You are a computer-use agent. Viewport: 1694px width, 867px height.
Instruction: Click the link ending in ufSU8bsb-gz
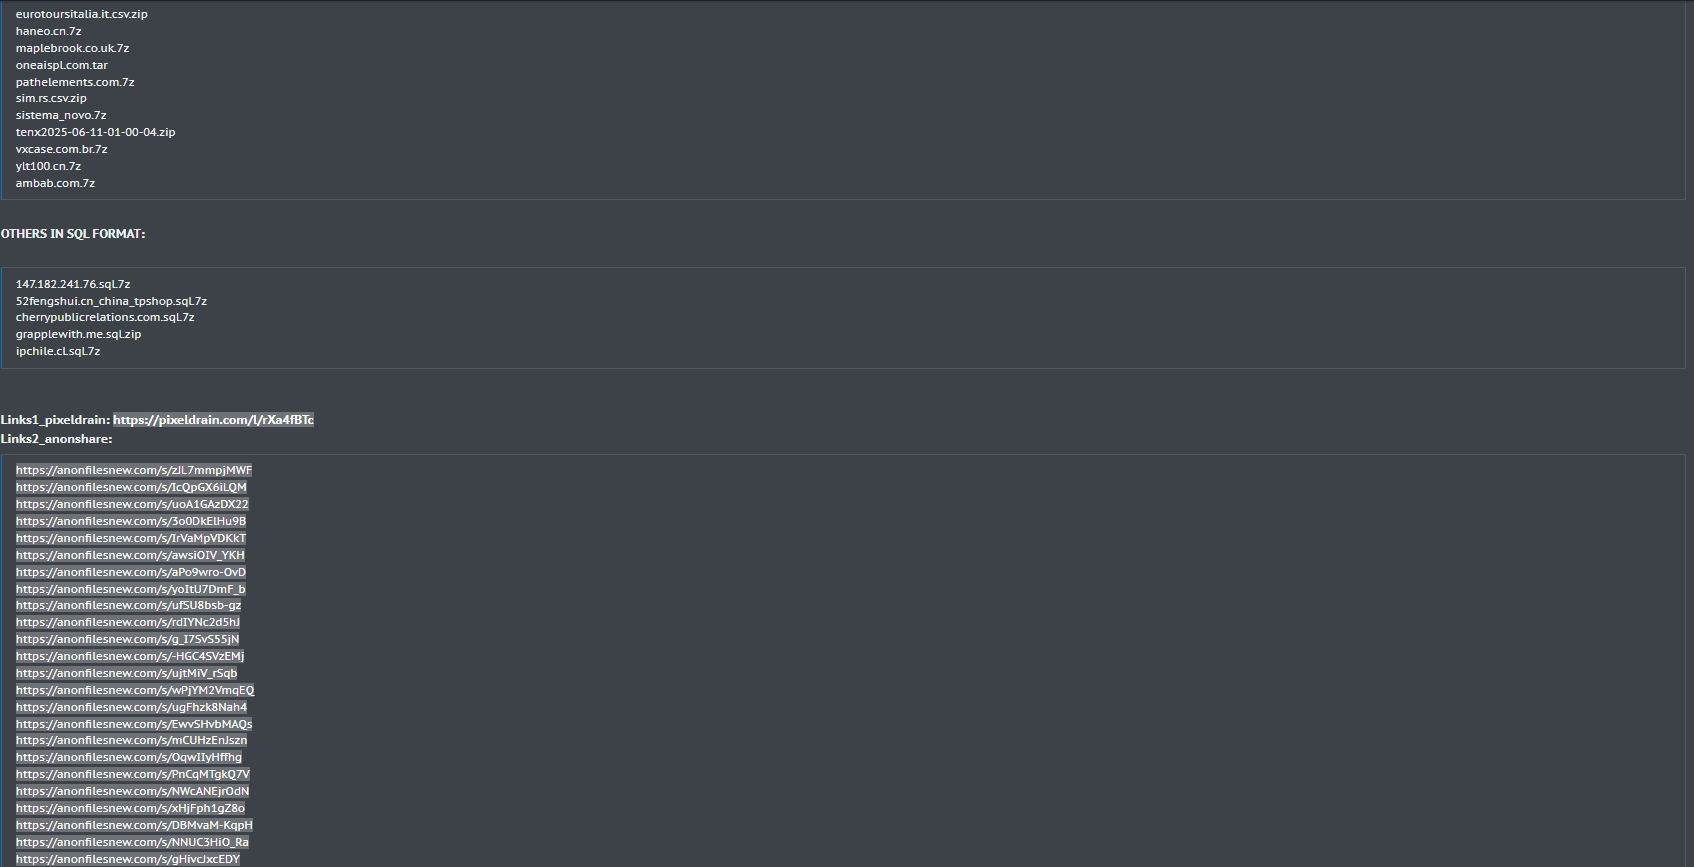[129, 605]
